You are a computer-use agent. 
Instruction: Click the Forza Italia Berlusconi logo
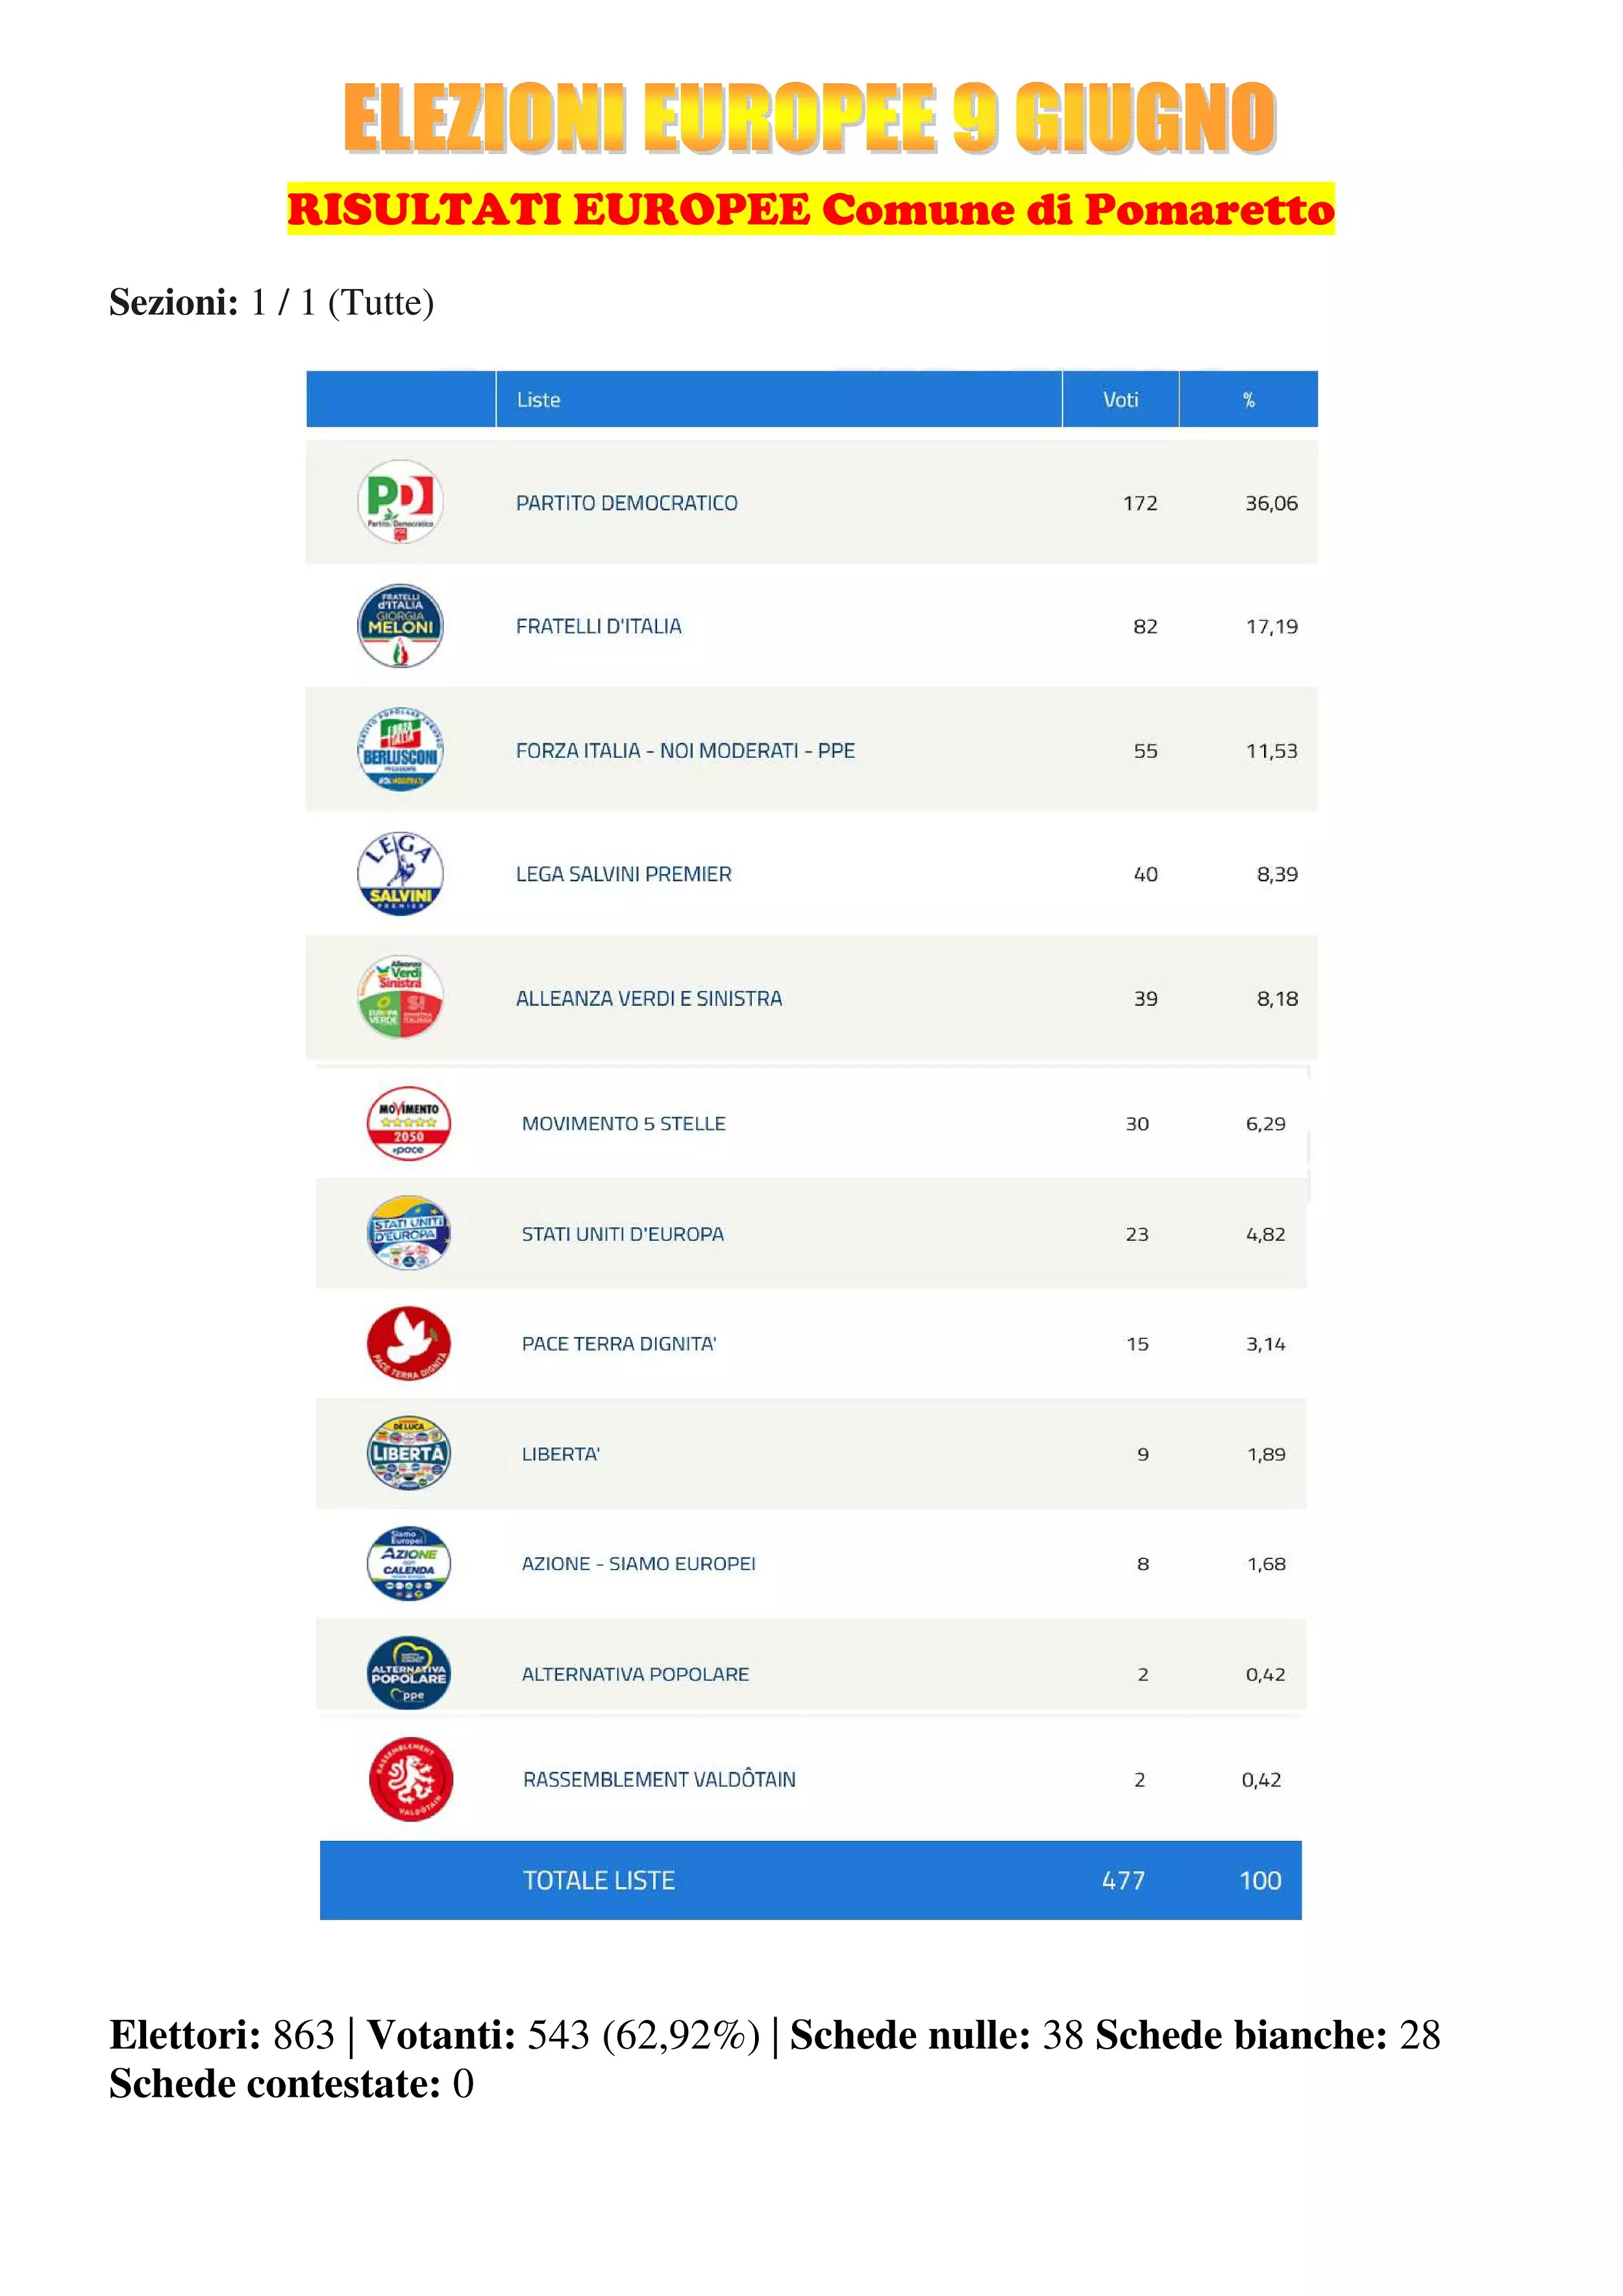click(x=400, y=750)
